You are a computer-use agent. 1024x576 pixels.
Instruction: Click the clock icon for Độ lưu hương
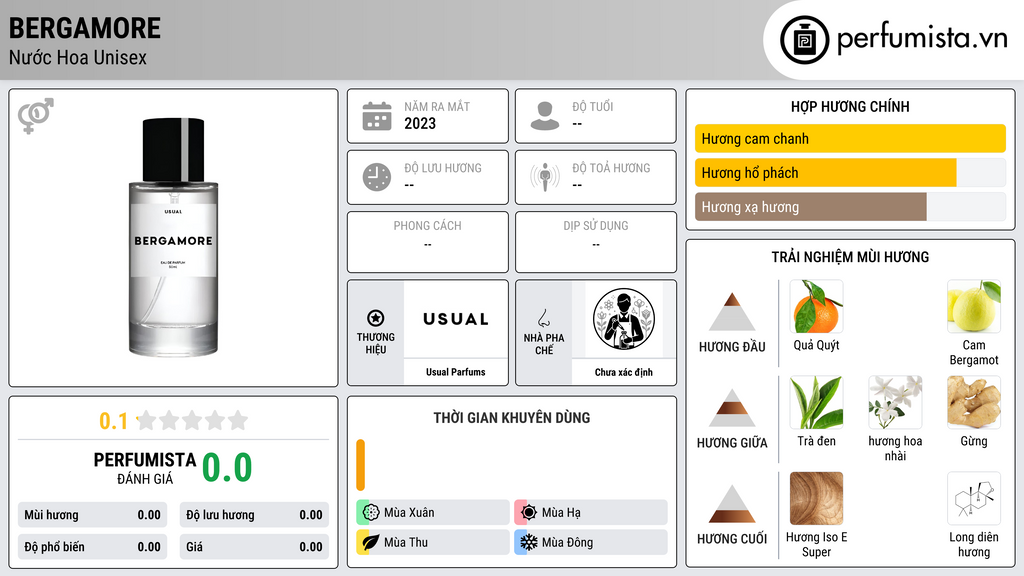pyautogui.click(x=377, y=177)
